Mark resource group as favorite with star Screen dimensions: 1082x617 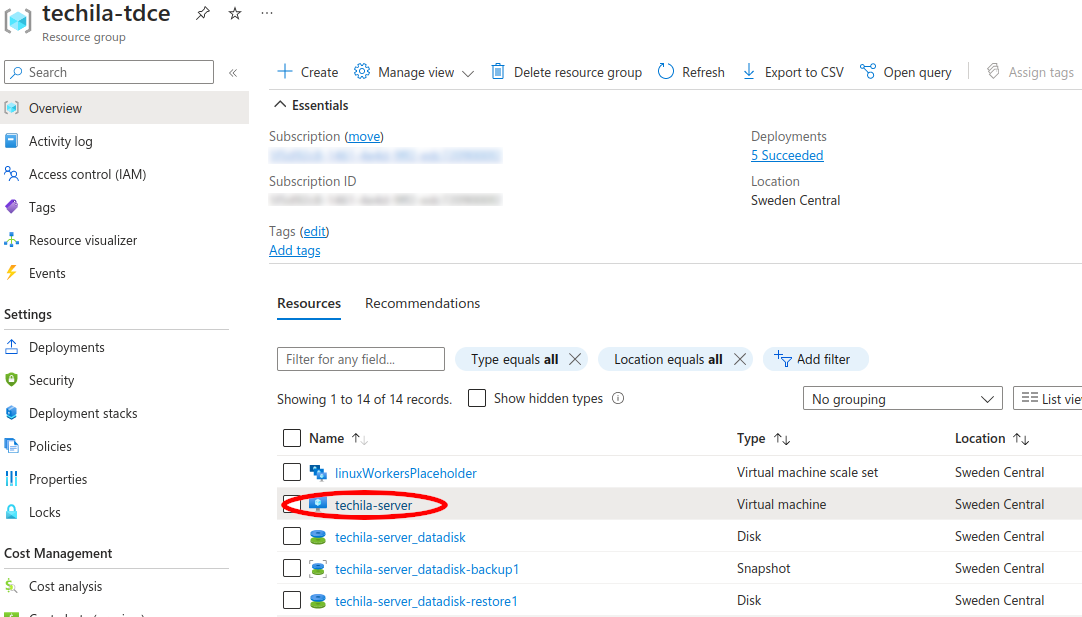tap(235, 13)
